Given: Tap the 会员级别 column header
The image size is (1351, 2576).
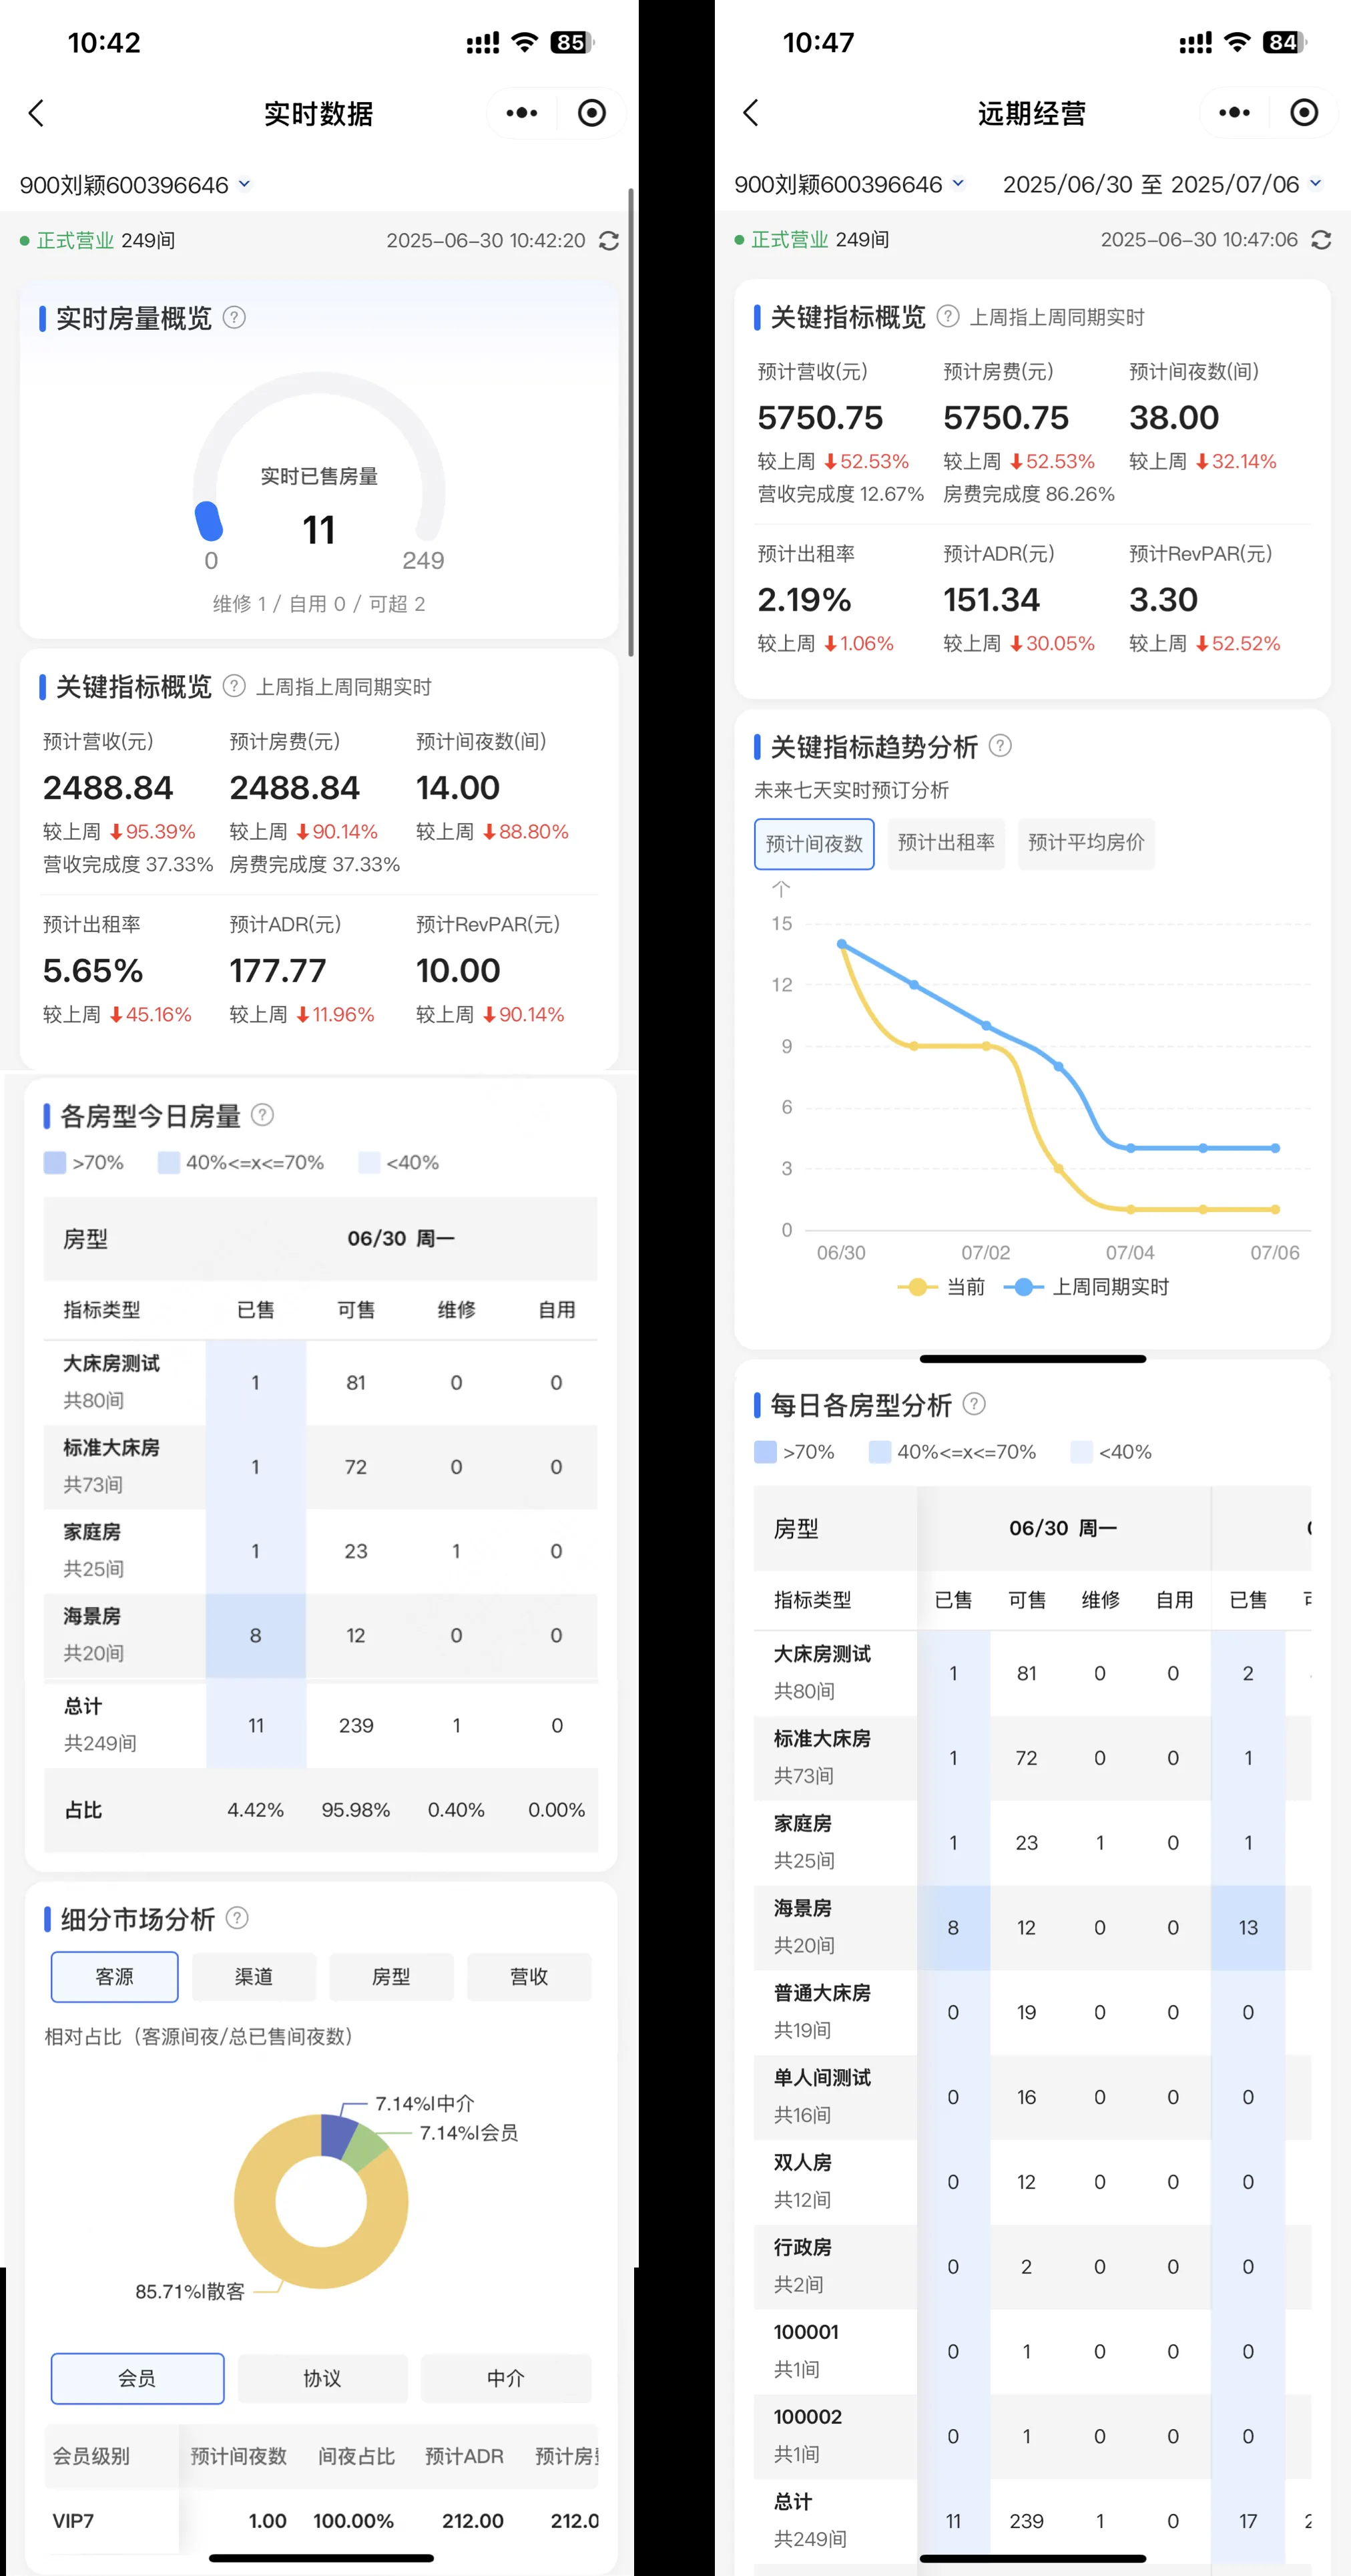Looking at the screenshot, I should 91,2456.
